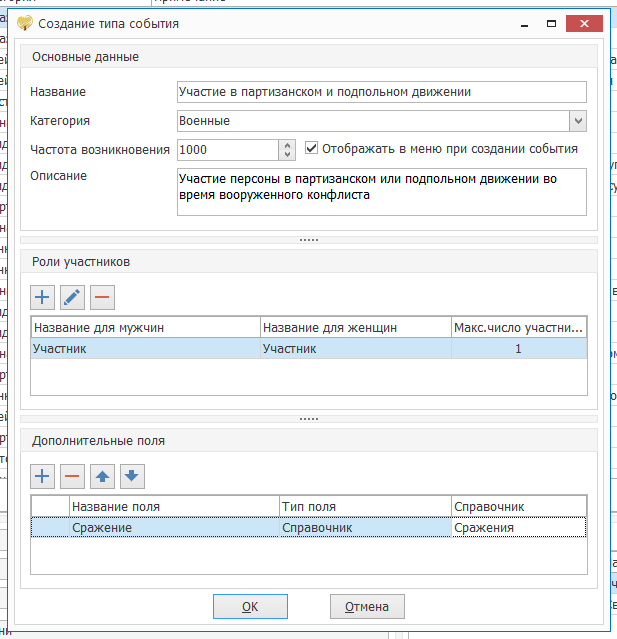Move the additional field up with arrow icon
The width and height of the screenshot is (617, 639).
(102, 475)
